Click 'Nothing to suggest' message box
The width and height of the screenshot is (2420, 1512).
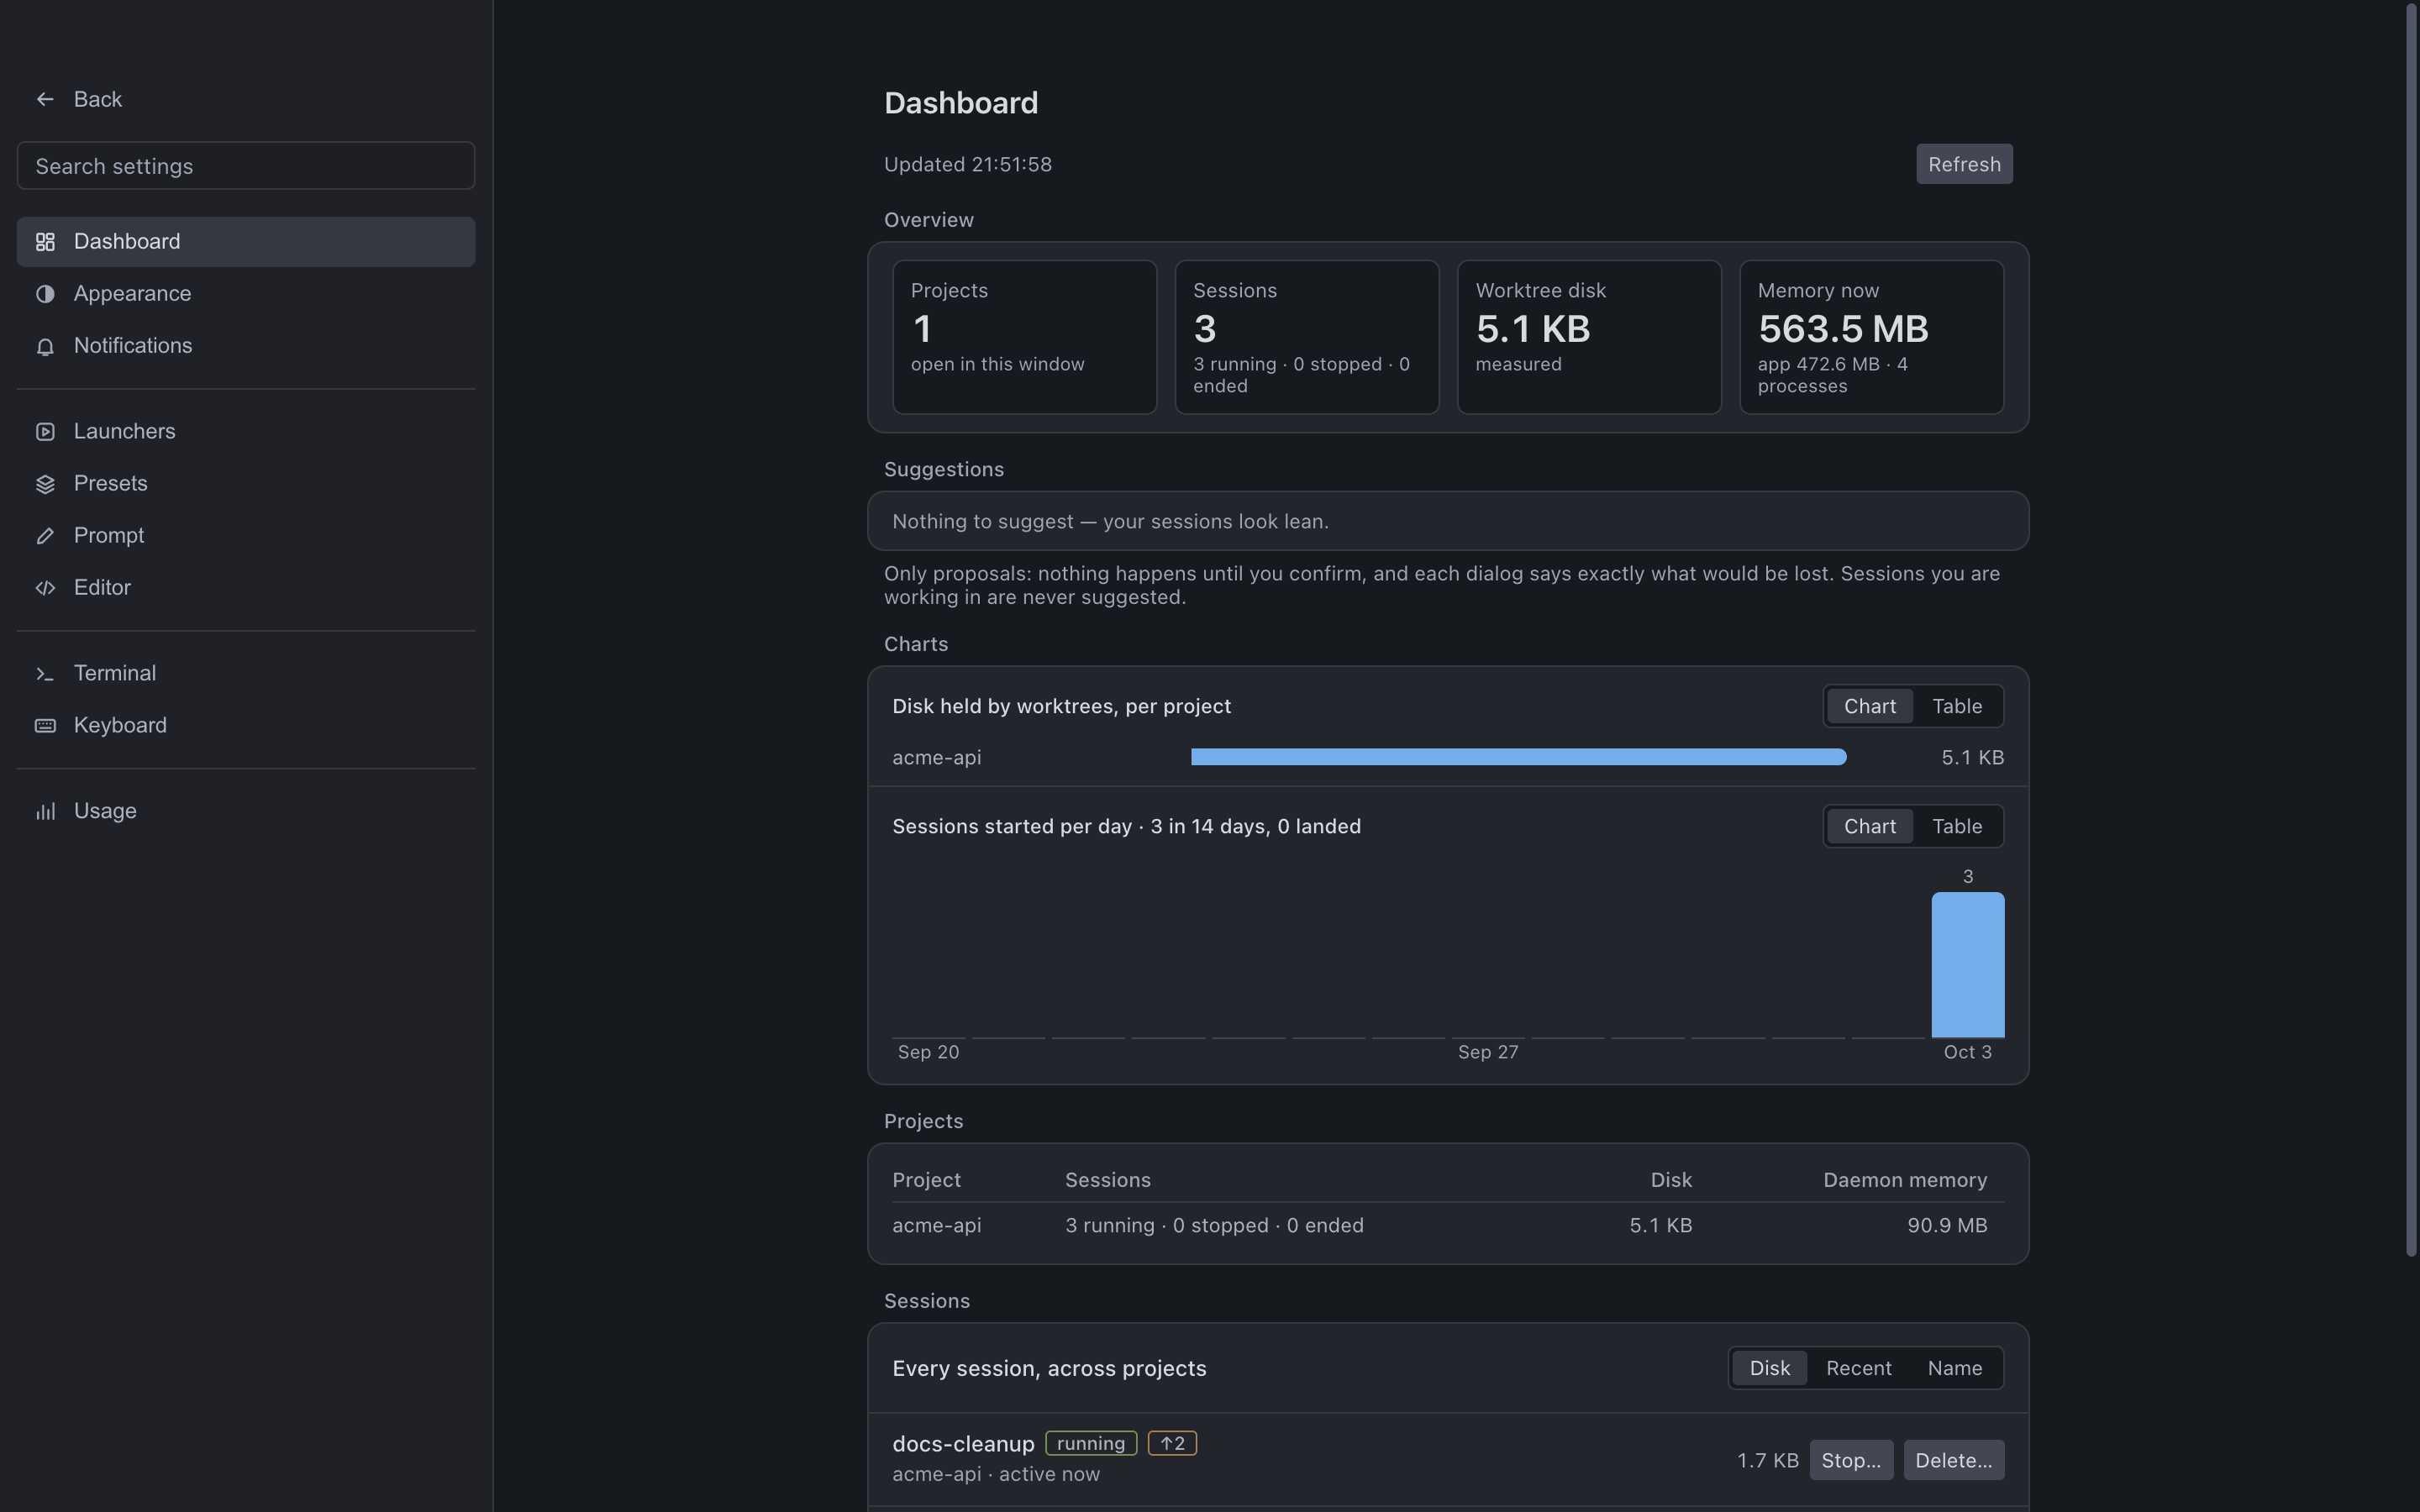click(1447, 521)
